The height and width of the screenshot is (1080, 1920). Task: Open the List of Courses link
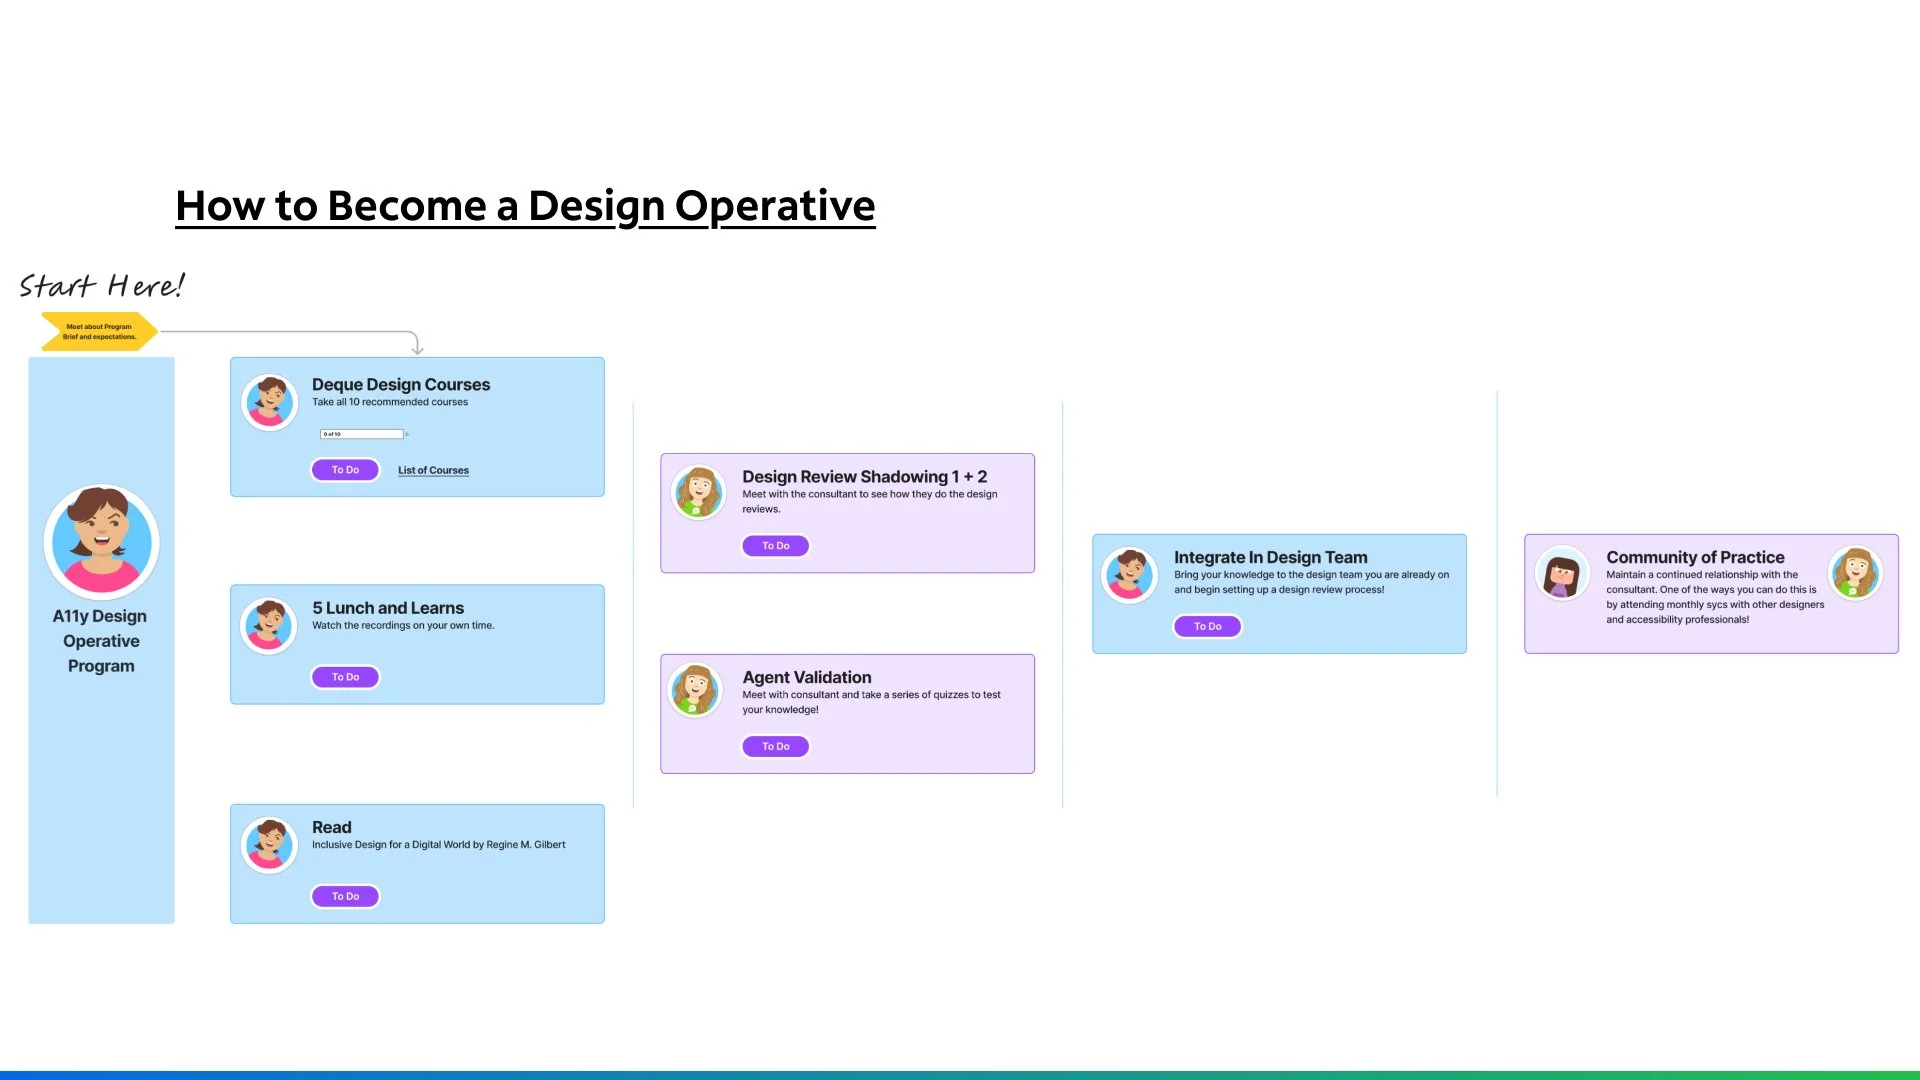point(433,470)
